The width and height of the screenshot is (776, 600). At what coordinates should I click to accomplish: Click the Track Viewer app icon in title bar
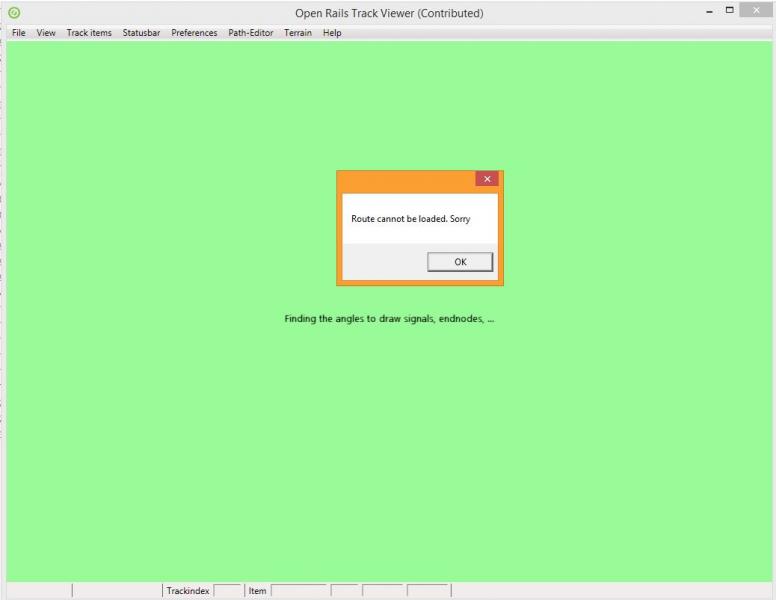coord(14,12)
